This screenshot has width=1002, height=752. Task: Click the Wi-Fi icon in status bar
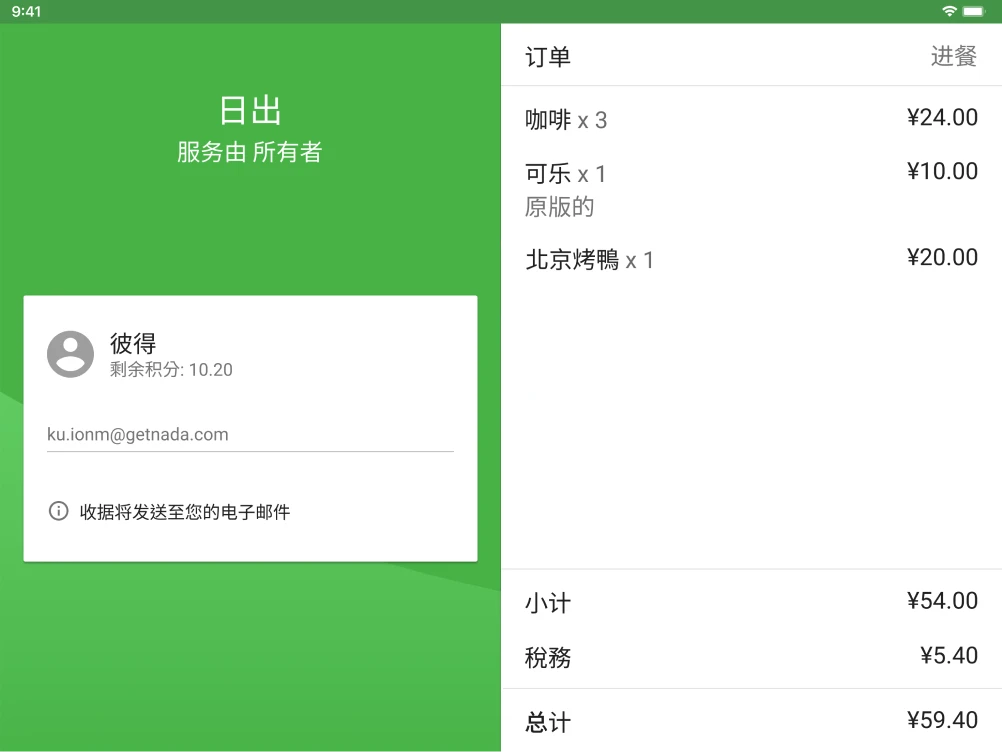point(951,11)
